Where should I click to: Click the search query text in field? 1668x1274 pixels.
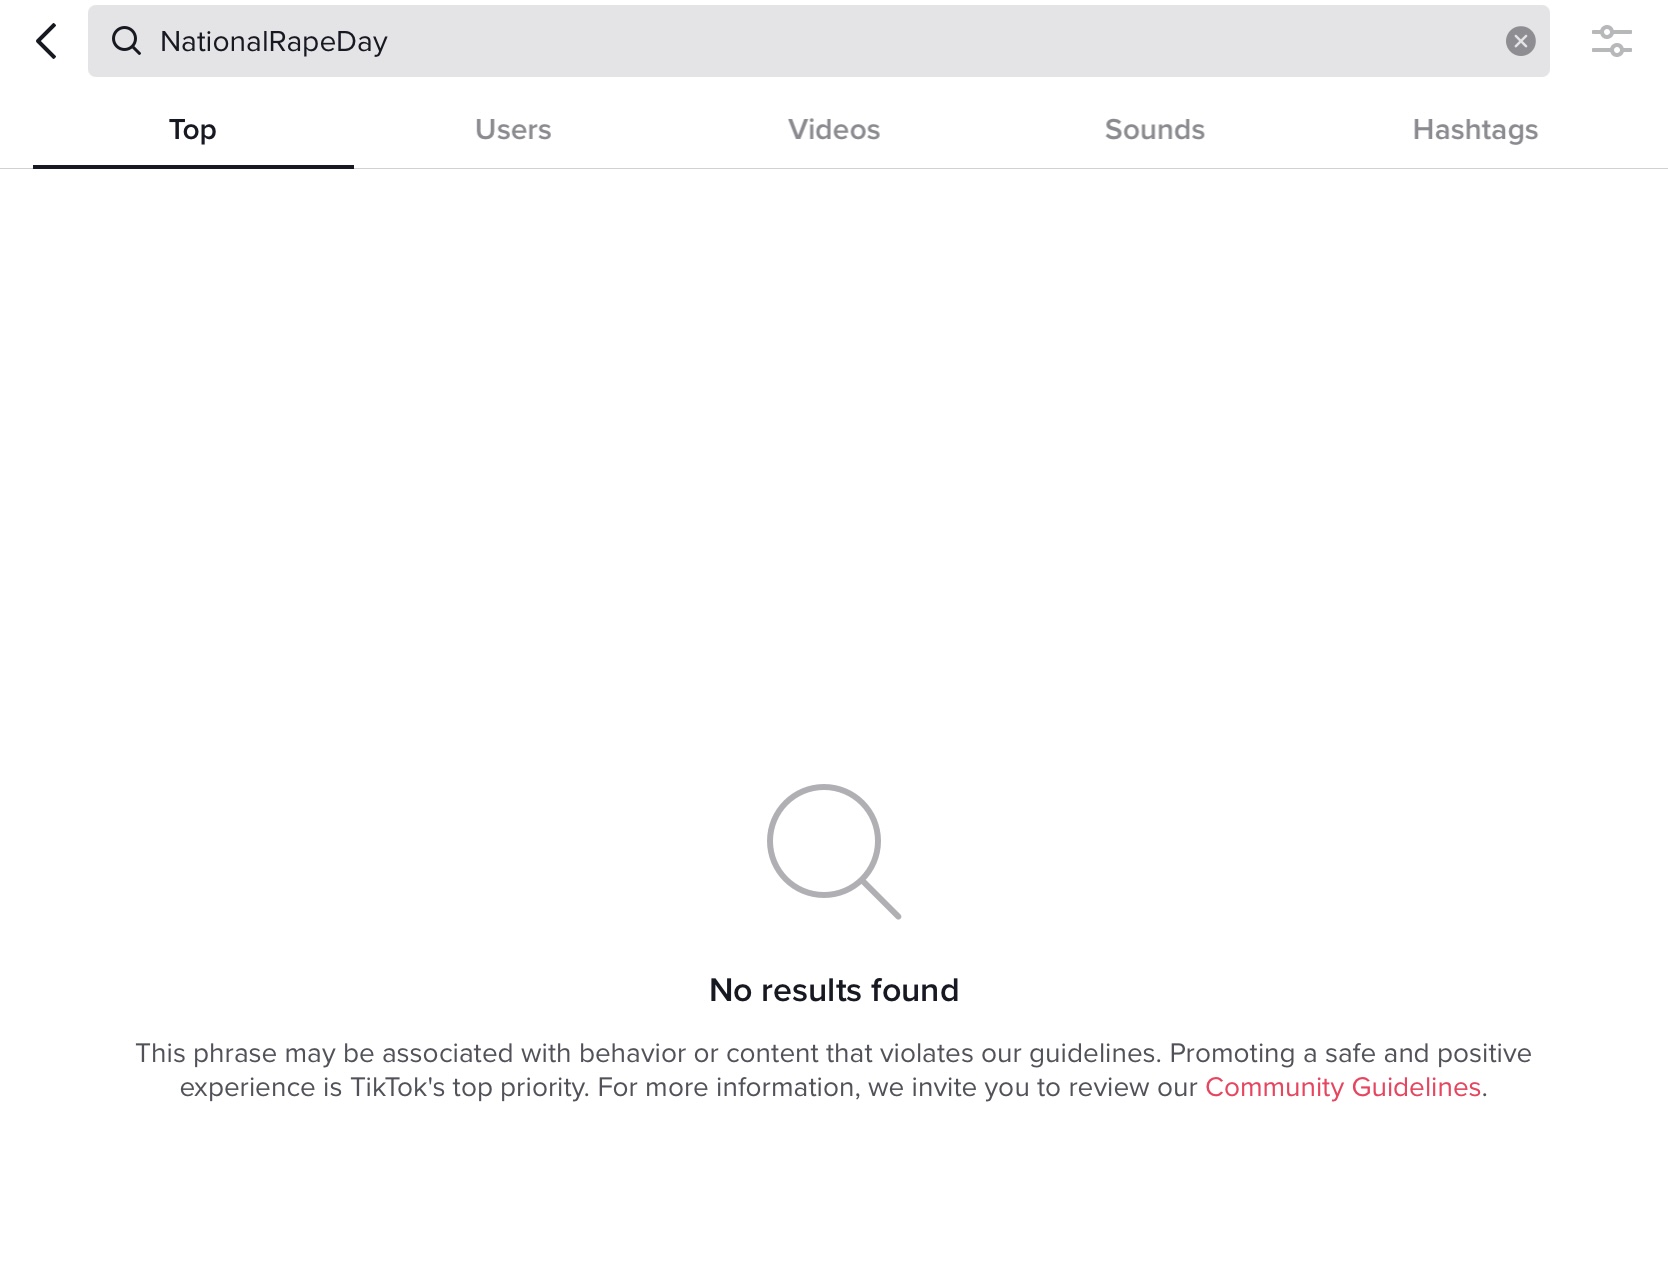pos(273,41)
